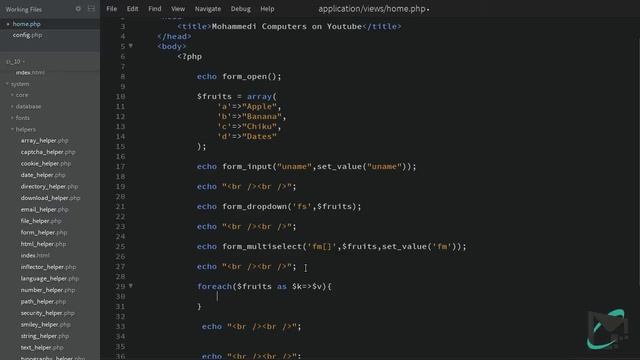Open the Debug menu
The height and width of the screenshot is (360, 640).
click(241, 9)
